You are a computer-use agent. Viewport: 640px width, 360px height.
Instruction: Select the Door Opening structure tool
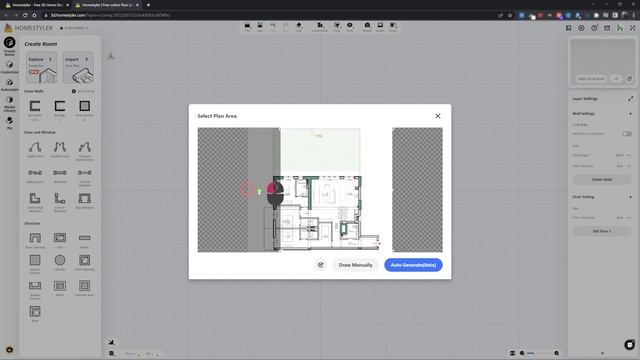coord(35,240)
